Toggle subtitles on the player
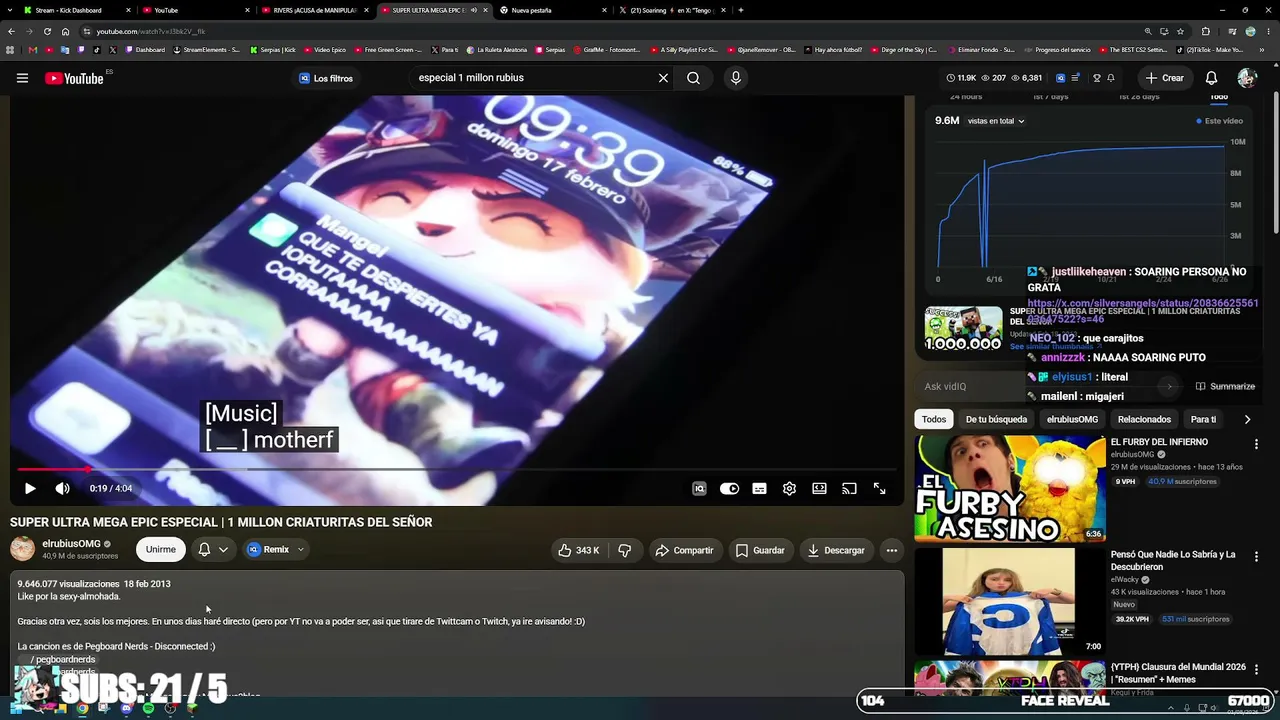Viewport: 1280px width, 720px height. 759,488
